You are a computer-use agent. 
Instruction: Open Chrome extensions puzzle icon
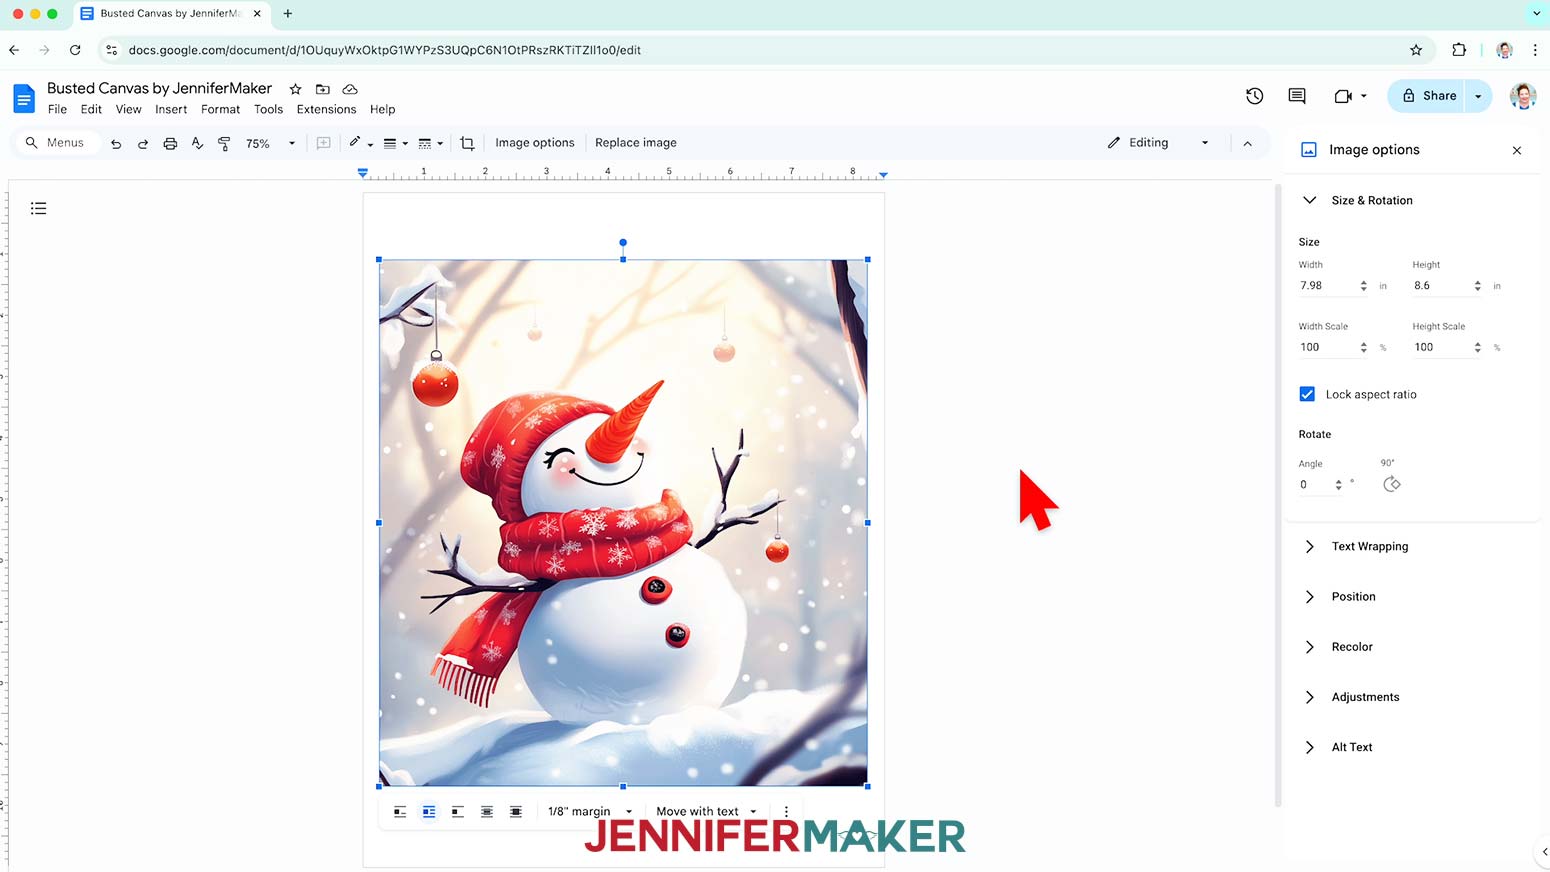point(1459,50)
